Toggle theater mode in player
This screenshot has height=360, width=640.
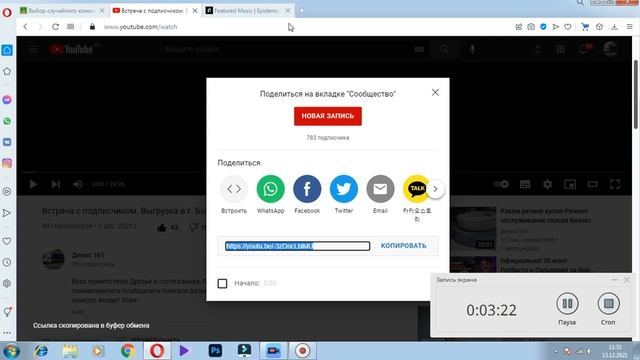click(x=592, y=184)
